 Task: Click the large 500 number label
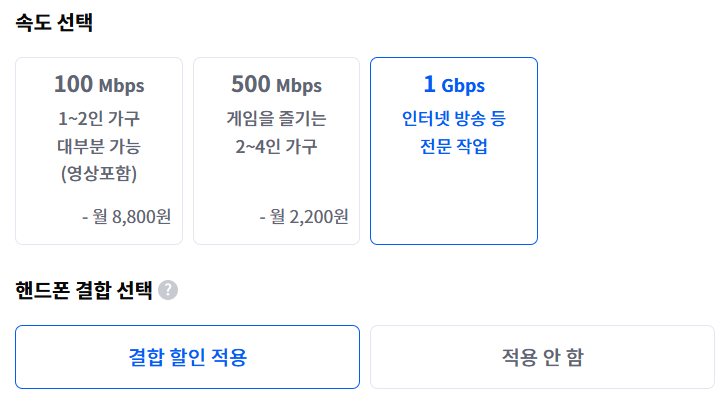coord(250,84)
